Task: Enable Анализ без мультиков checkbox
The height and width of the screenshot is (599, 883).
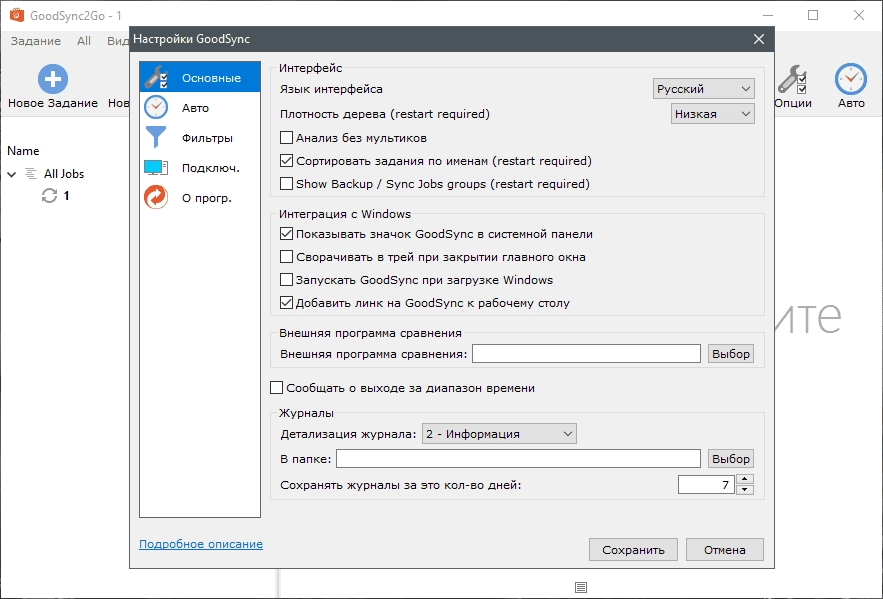Action: 287,137
